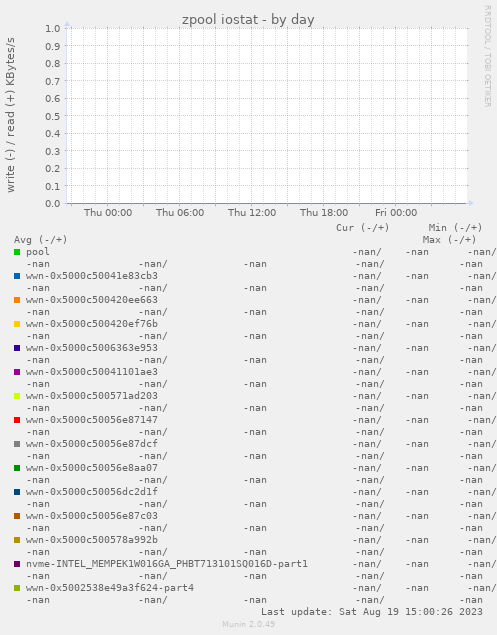The image size is (497, 635).
Task: Click the yellow wwn-0x5000c500420ef76b legend swatch
Action: pos(17,324)
